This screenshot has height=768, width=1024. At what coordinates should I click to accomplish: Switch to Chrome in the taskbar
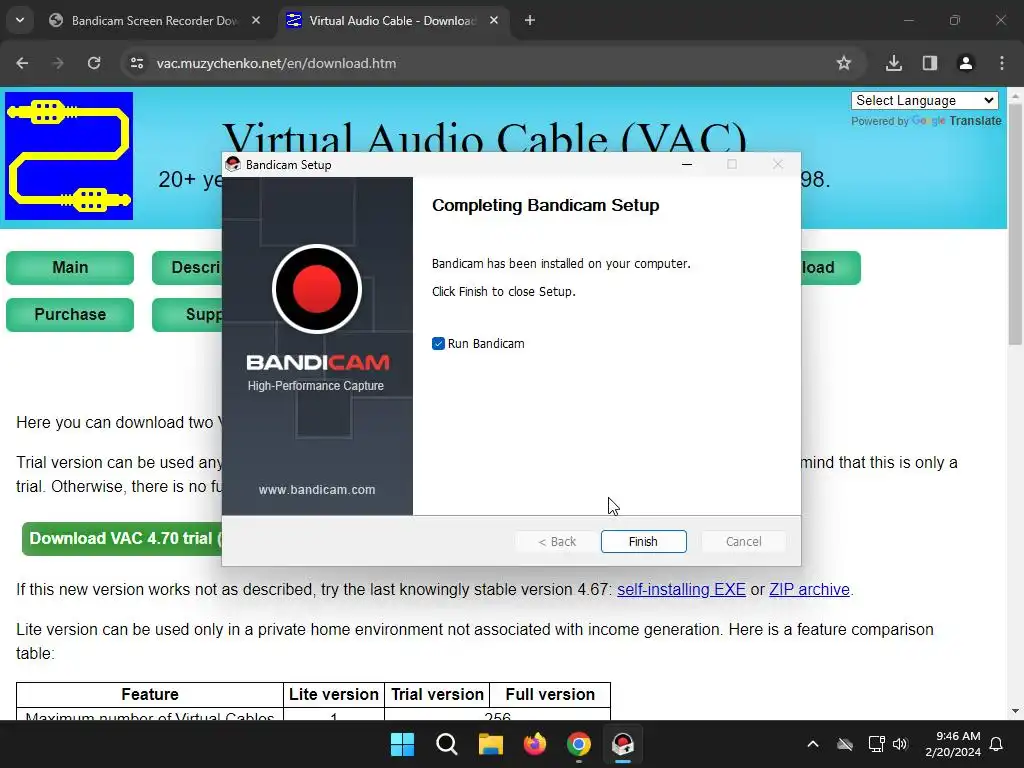click(x=579, y=744)
